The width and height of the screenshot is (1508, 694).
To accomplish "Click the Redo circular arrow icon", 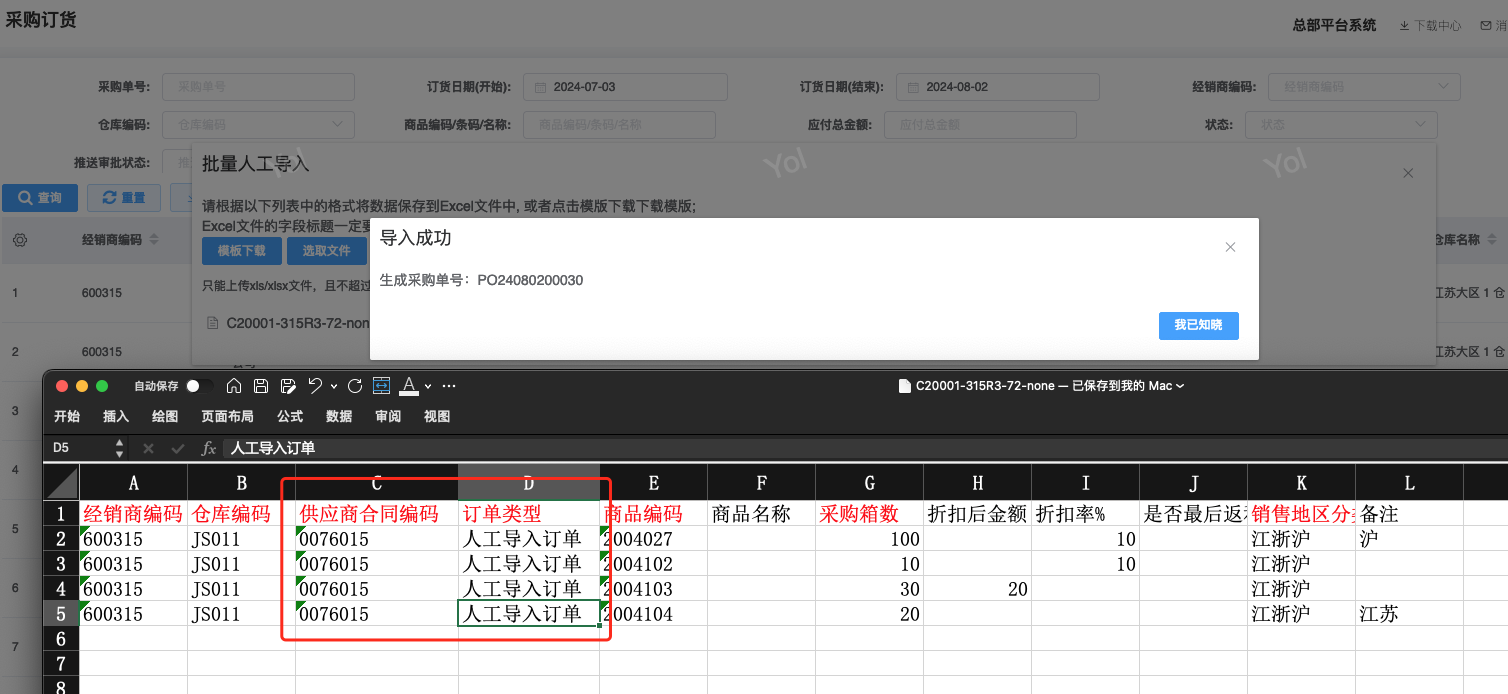I will (355, 386).
